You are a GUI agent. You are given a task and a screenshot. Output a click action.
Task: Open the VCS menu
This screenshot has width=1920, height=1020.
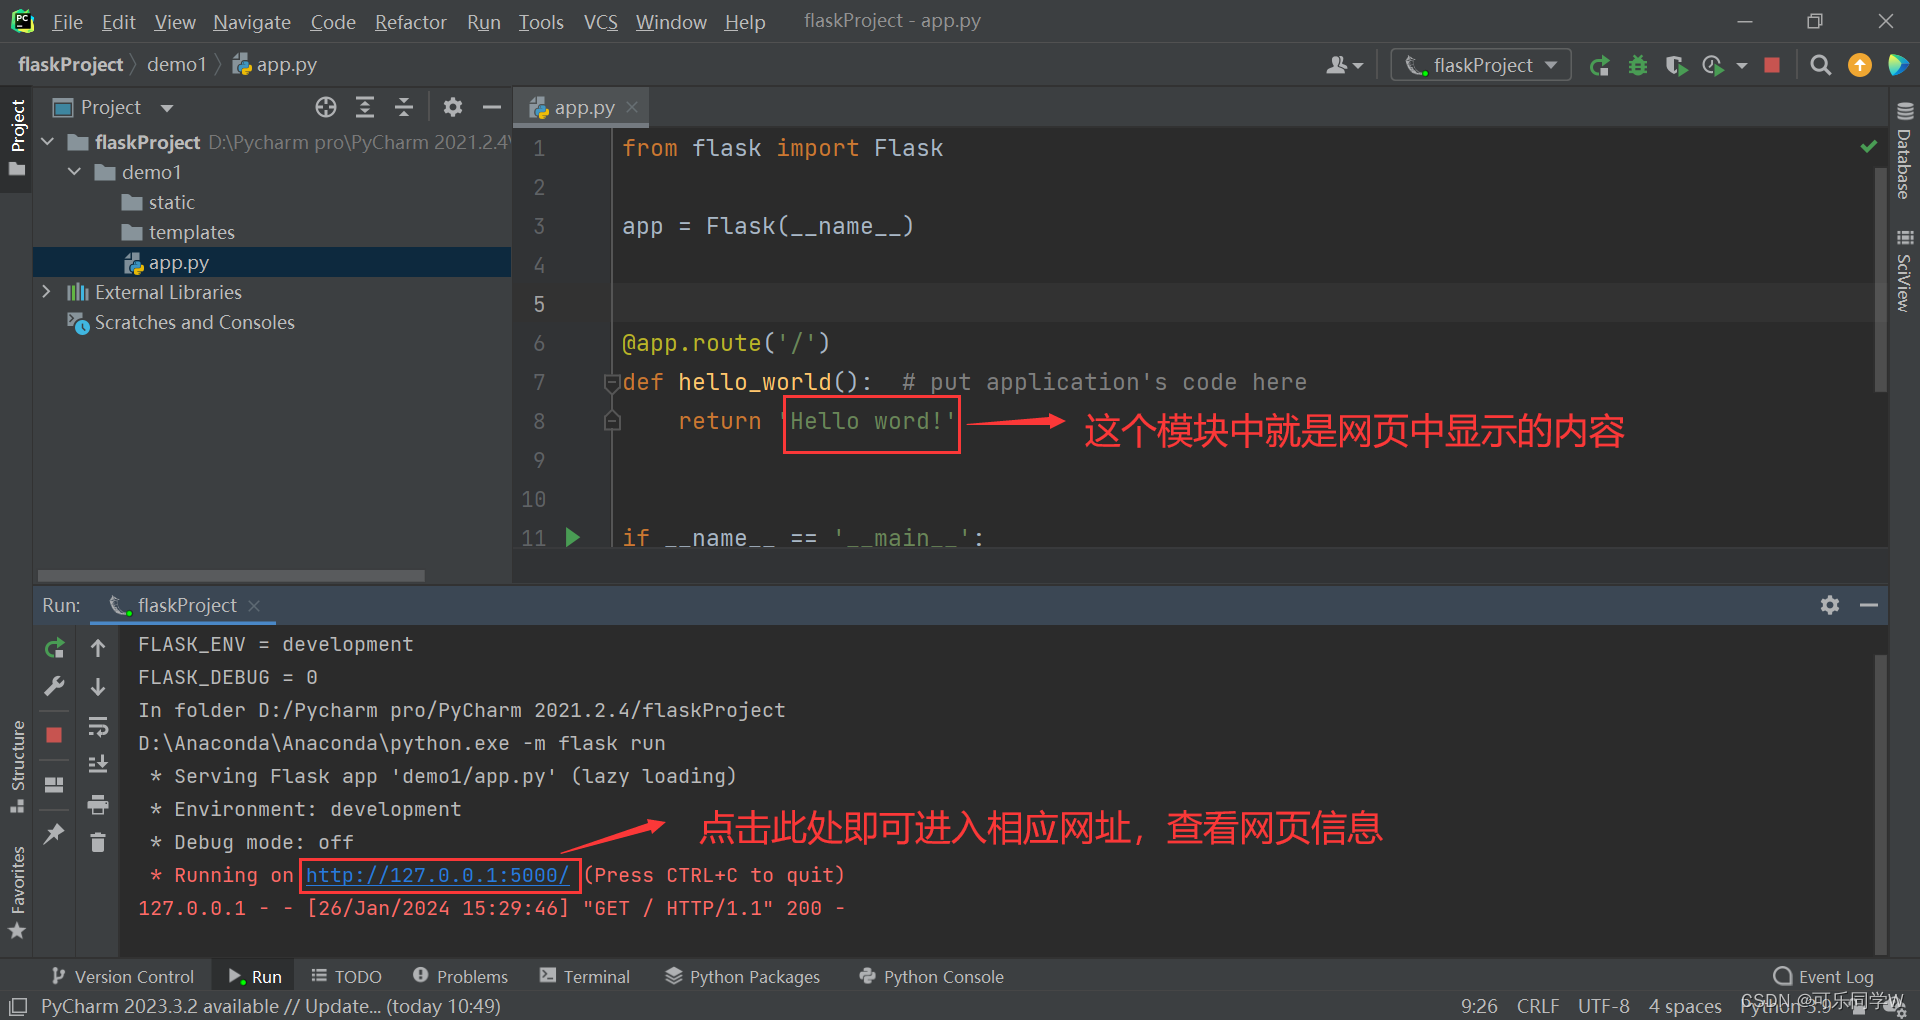pyautogui.click(x=600, y=22)
